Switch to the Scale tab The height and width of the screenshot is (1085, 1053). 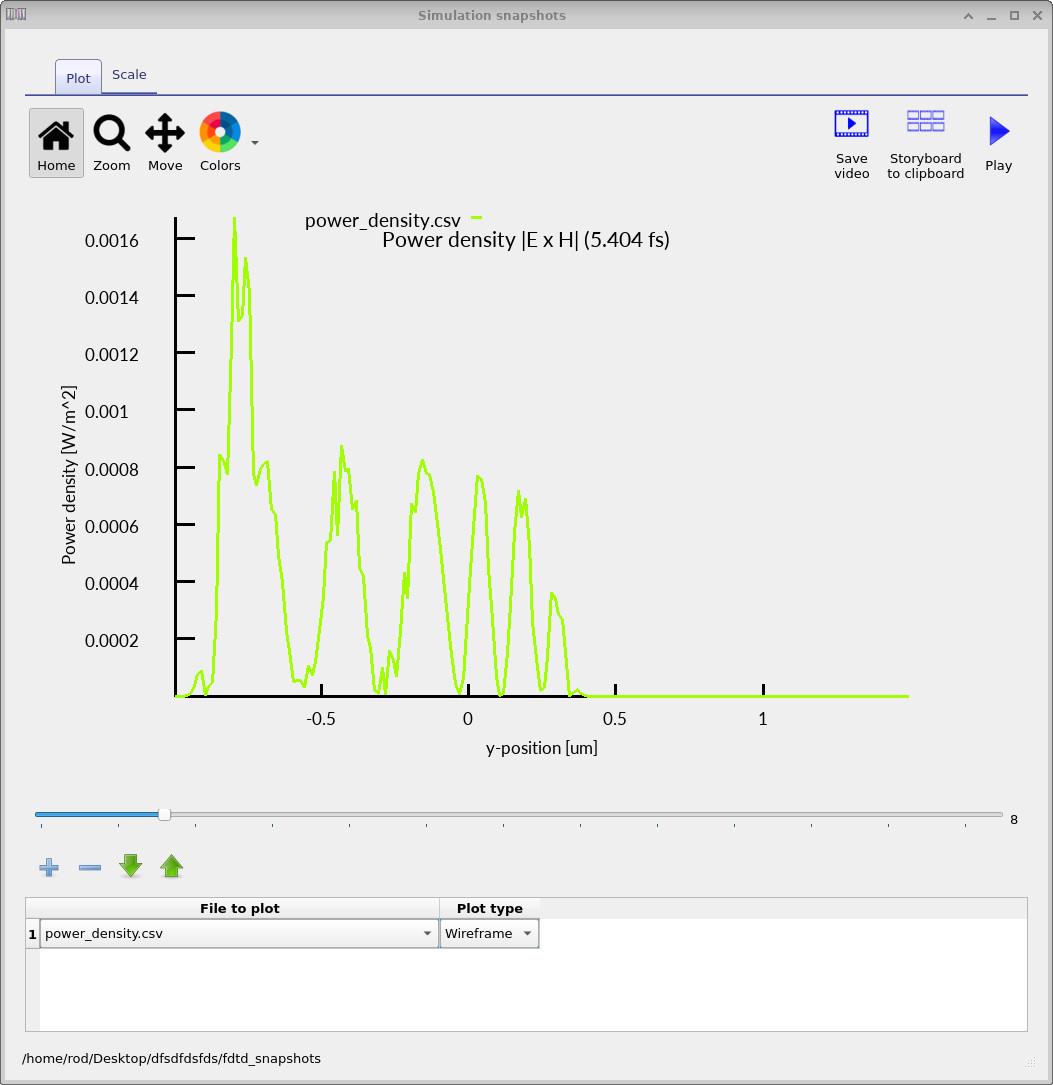129,75
